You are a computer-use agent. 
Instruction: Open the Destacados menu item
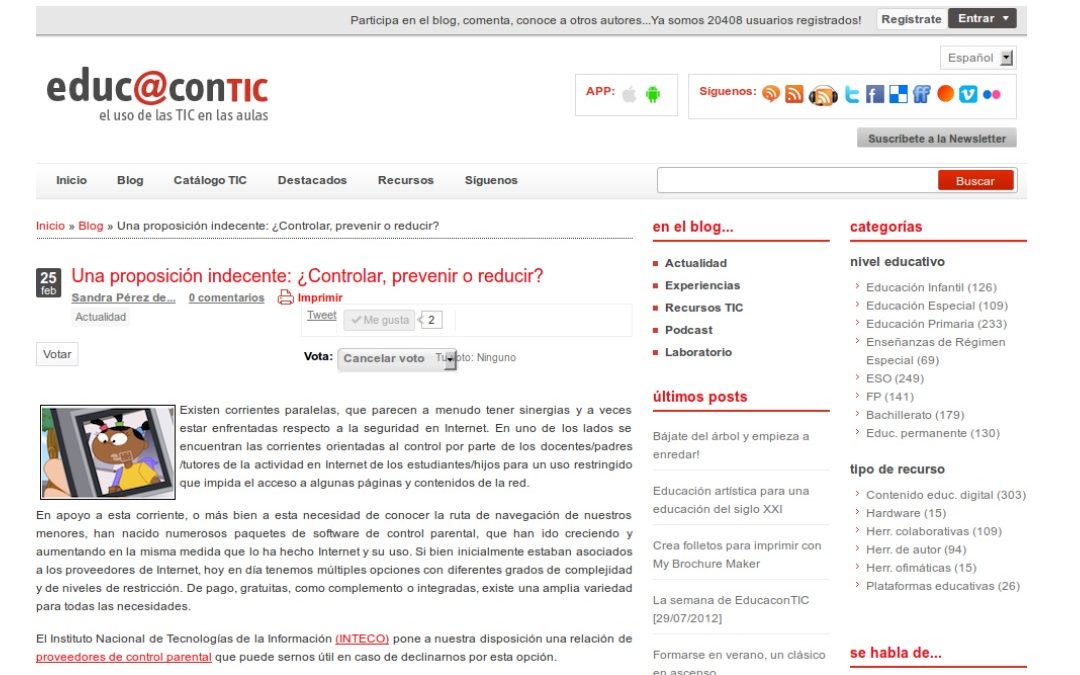[312, 180]
